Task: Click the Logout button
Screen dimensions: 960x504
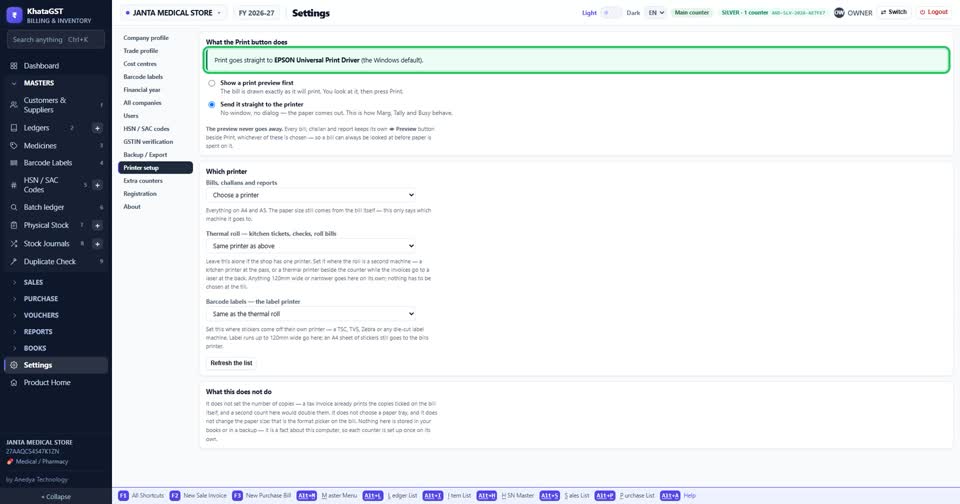Action: click(x=934, y=12)
